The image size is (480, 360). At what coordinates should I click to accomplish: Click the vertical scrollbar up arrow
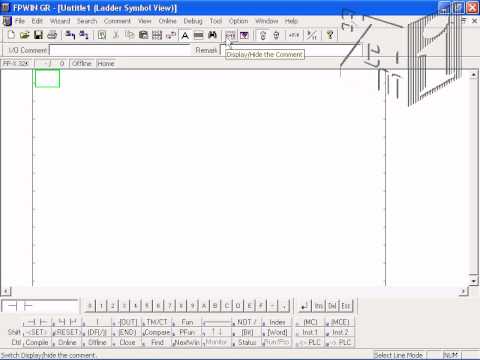473,75
